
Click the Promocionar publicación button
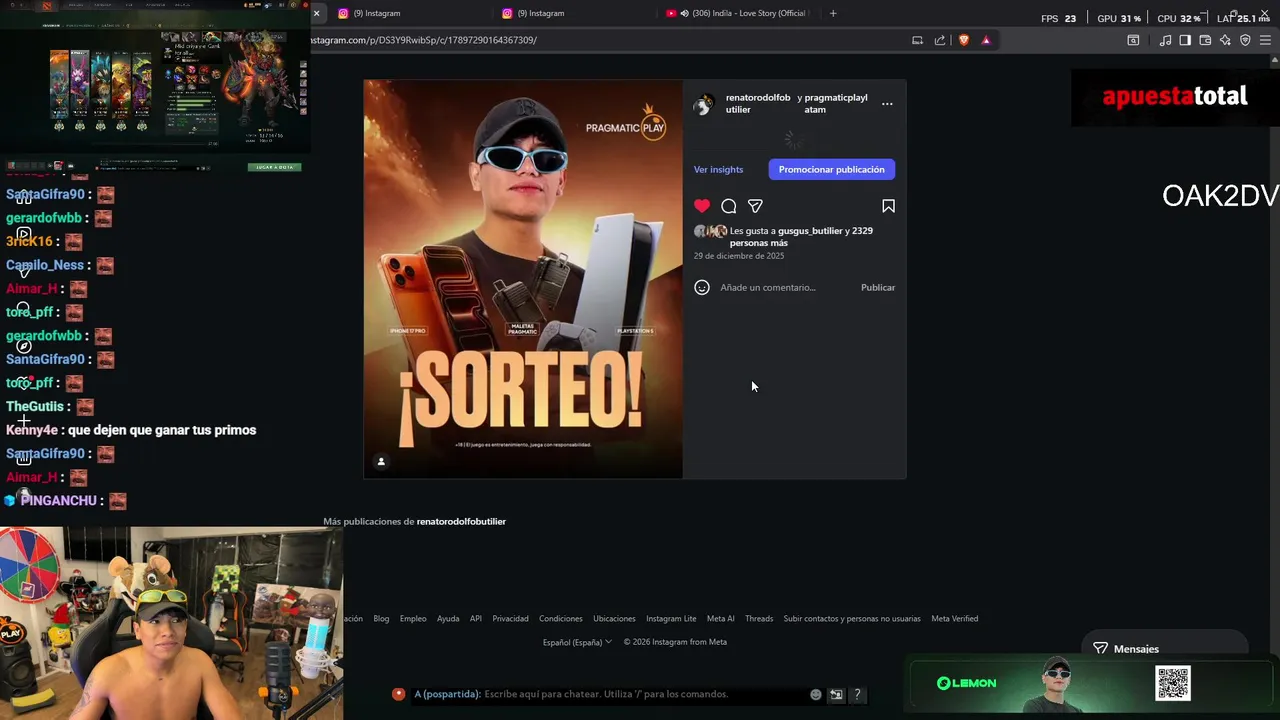pyautogui.click(x=832, y=169)
